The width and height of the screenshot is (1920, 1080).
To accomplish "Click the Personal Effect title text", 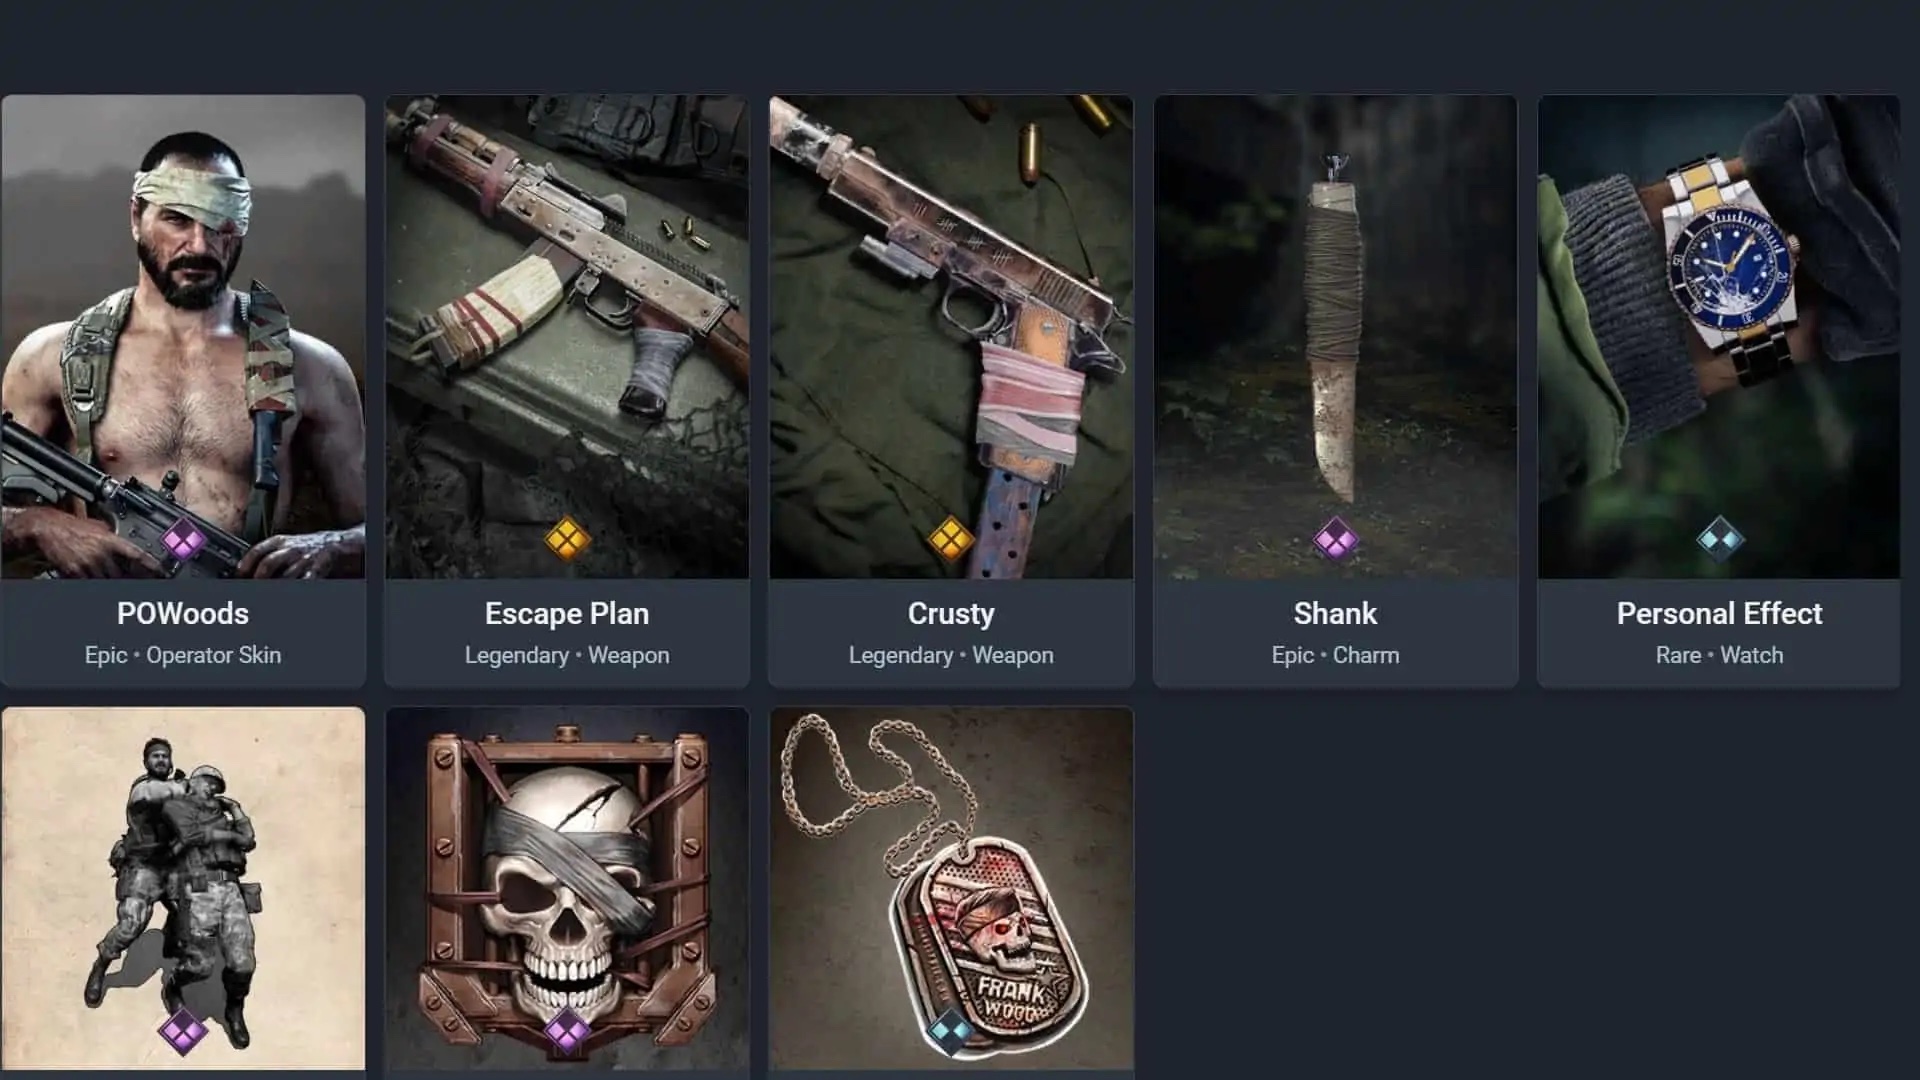I will [1719, 613].
